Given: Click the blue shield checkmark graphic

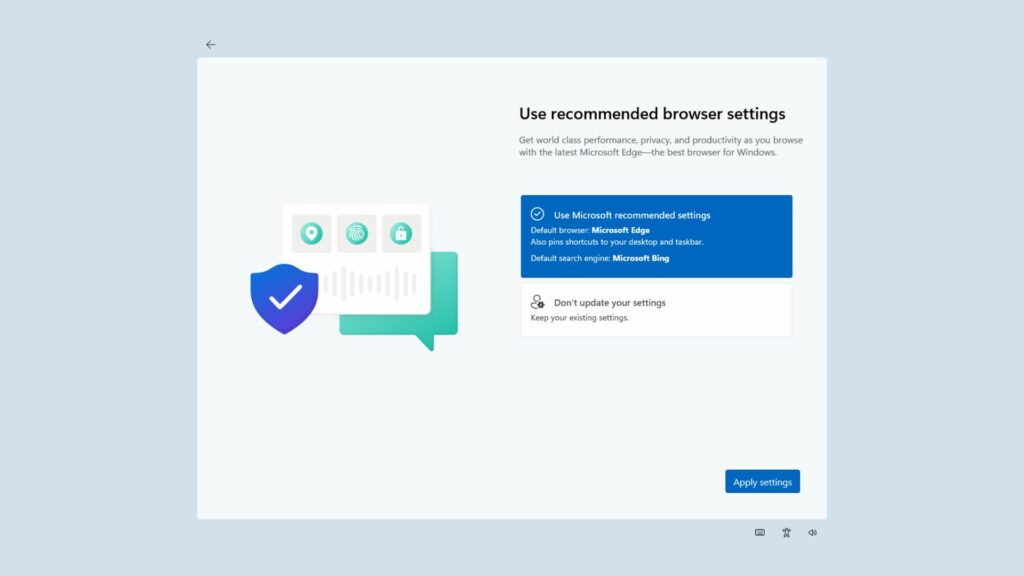Looking at the screenshot, I should (x=284, y=296).
